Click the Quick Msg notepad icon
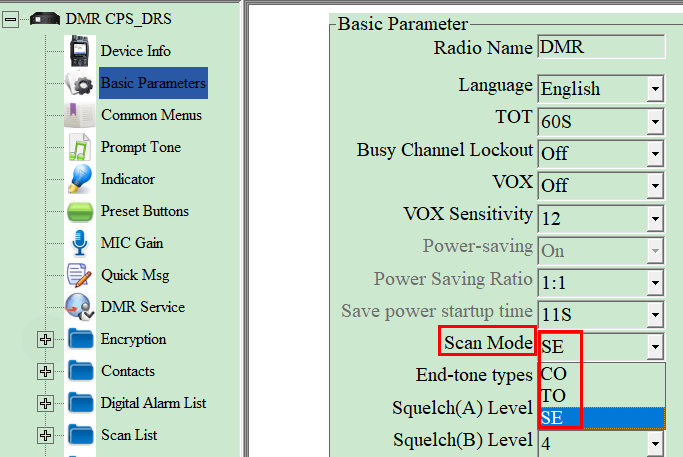683x457 pixels. click(80, 275)
